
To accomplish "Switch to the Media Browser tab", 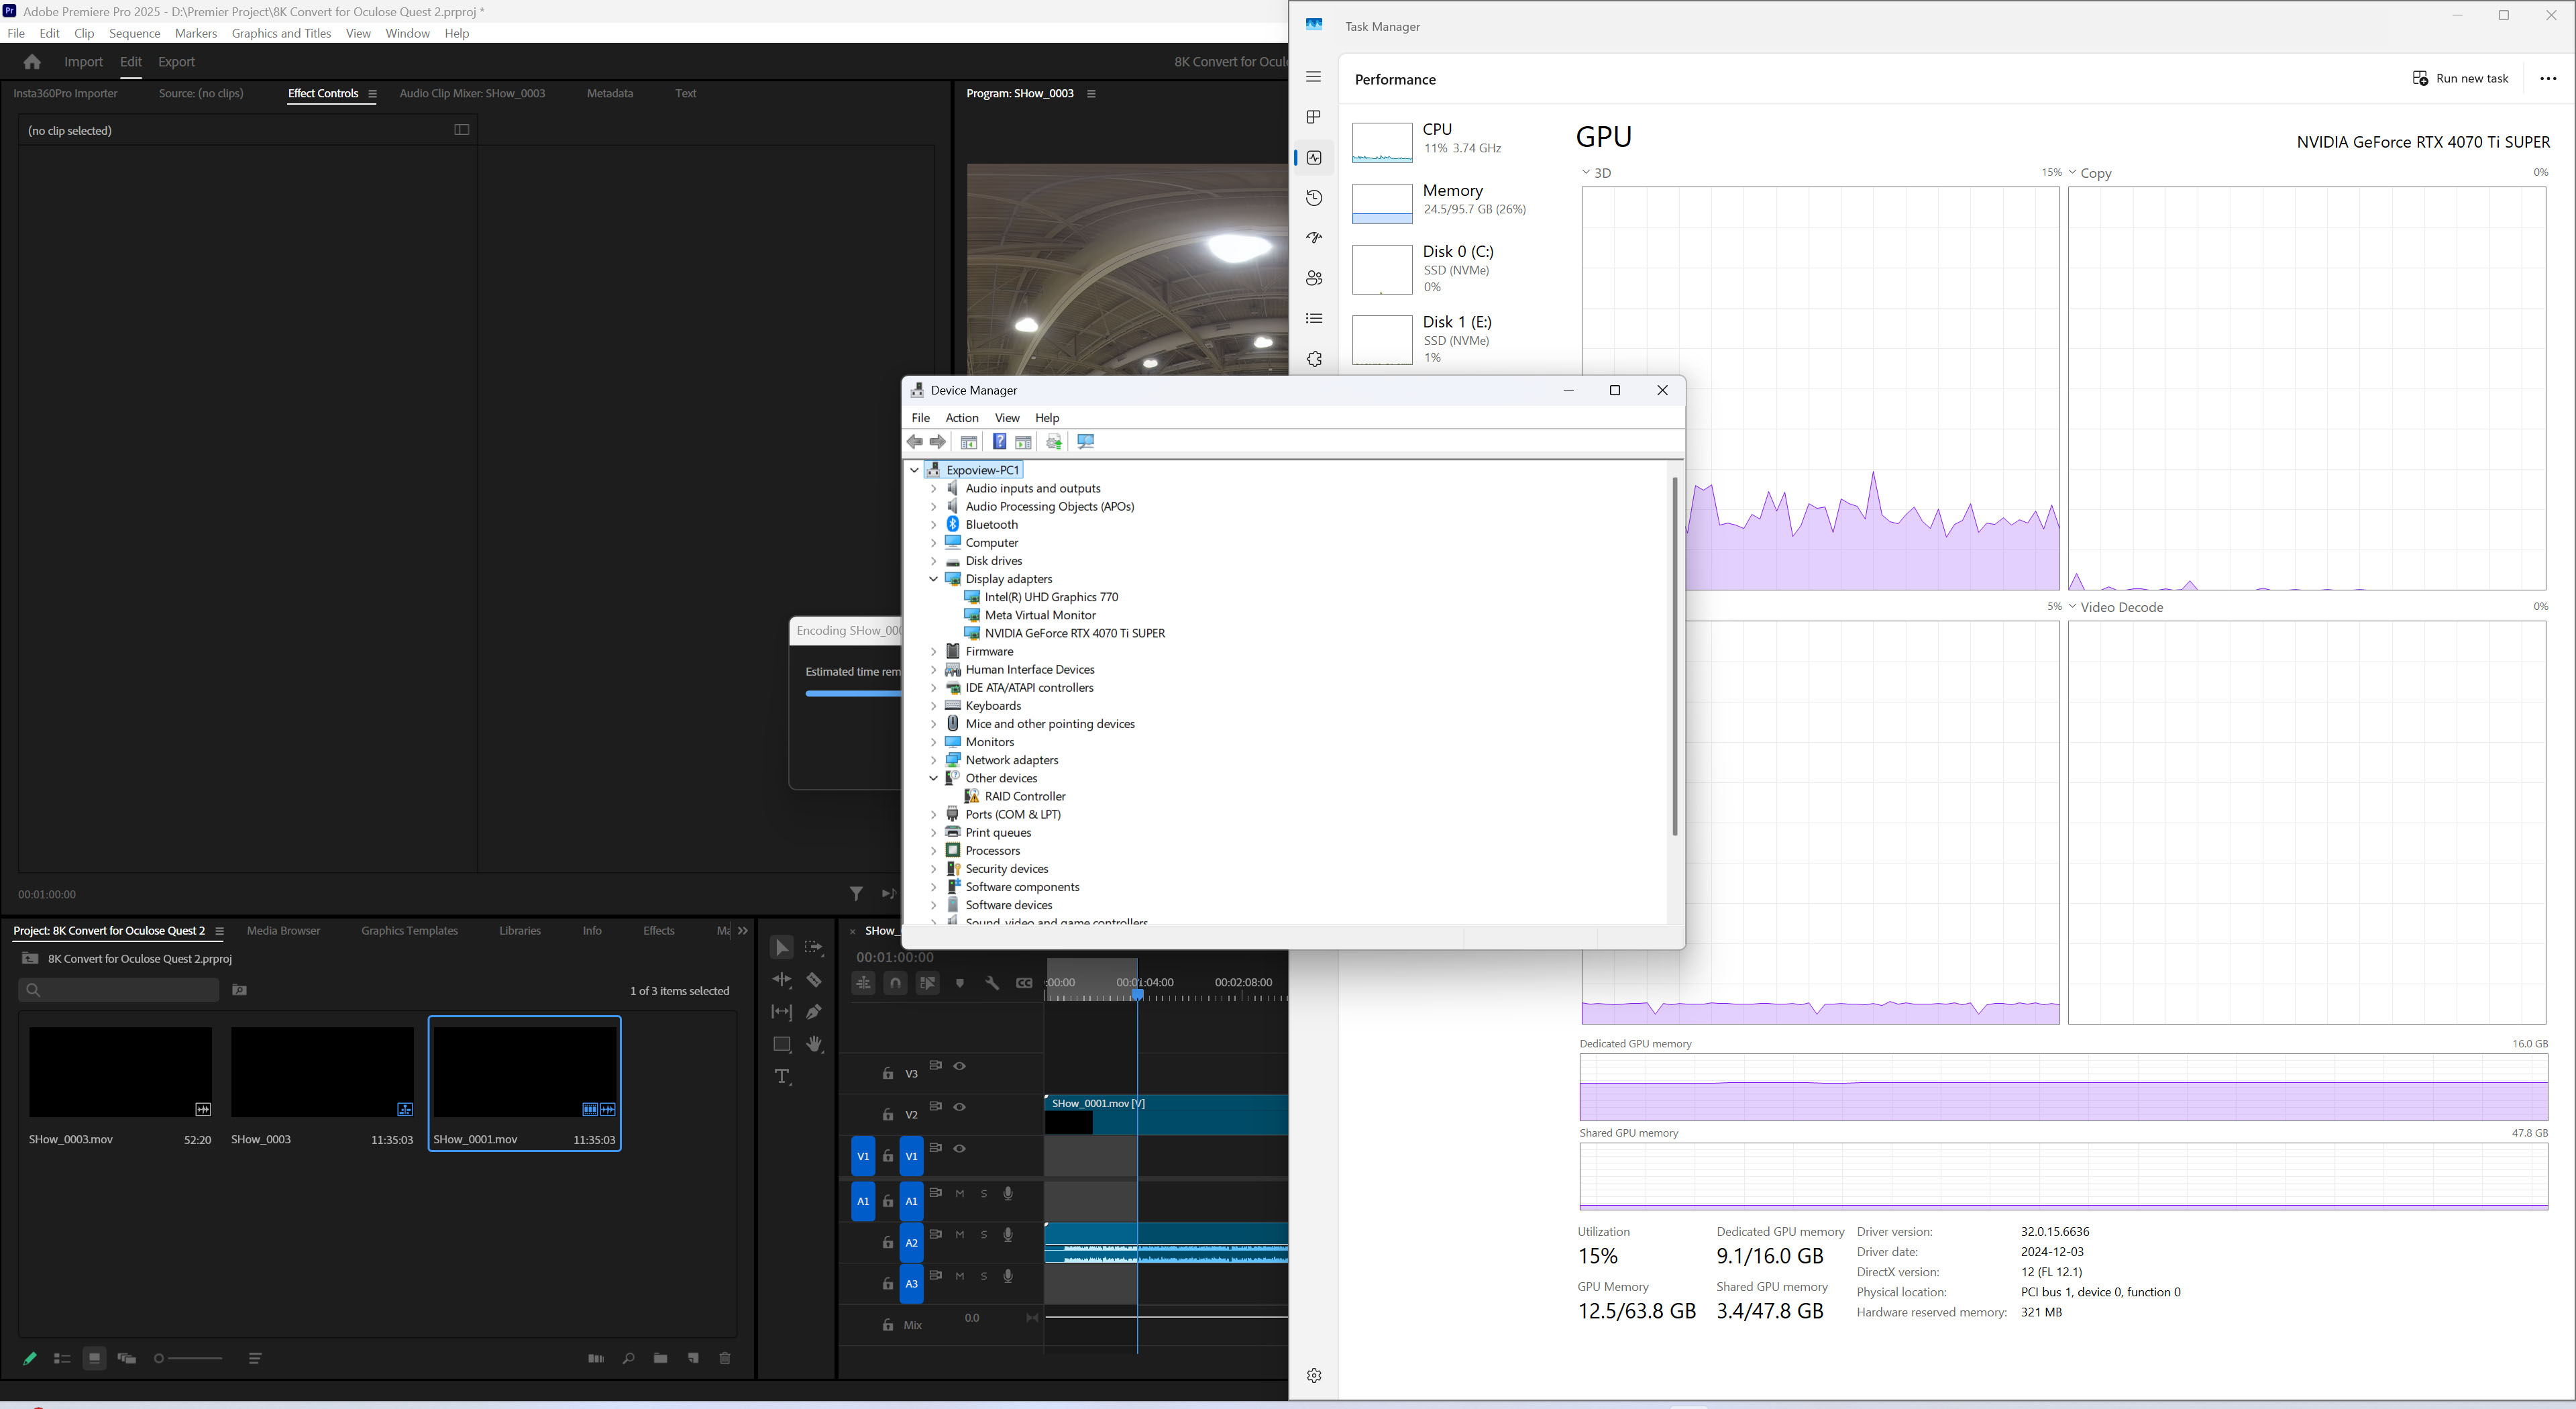I will 283,931.
